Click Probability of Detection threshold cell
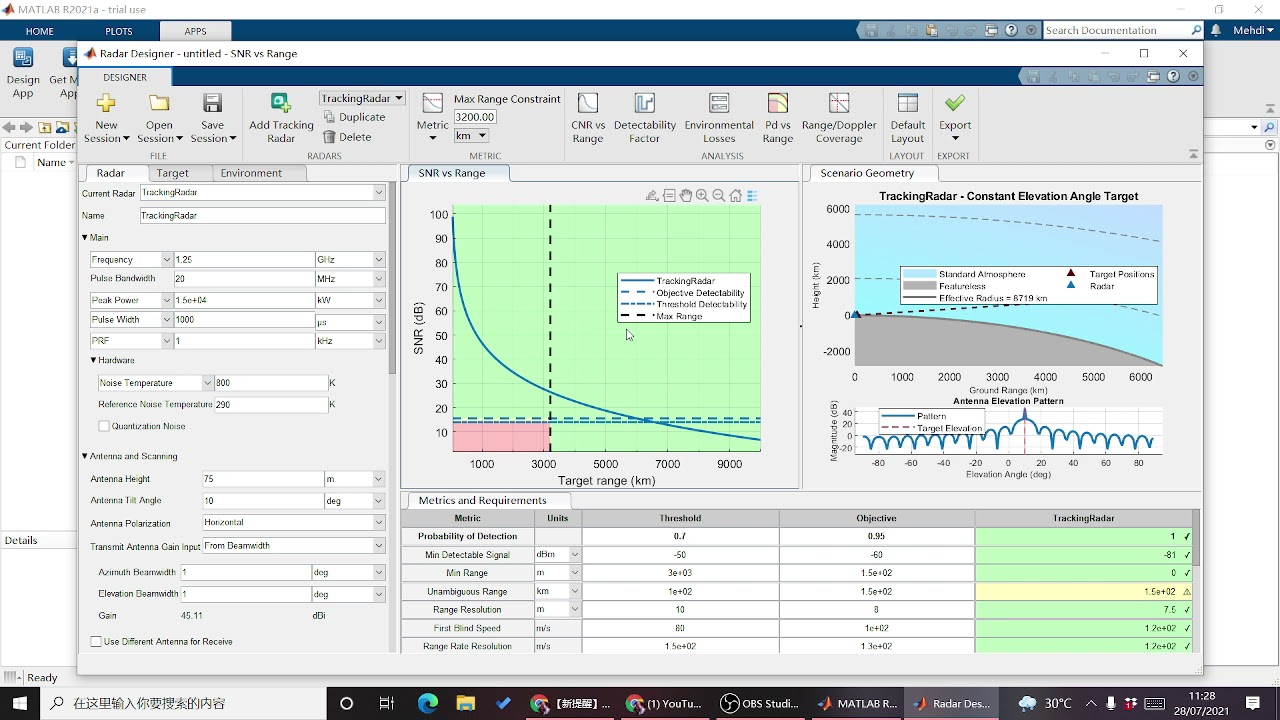Screen dimensions: 1280x720 pyautogui.click(x=680, y=537)
